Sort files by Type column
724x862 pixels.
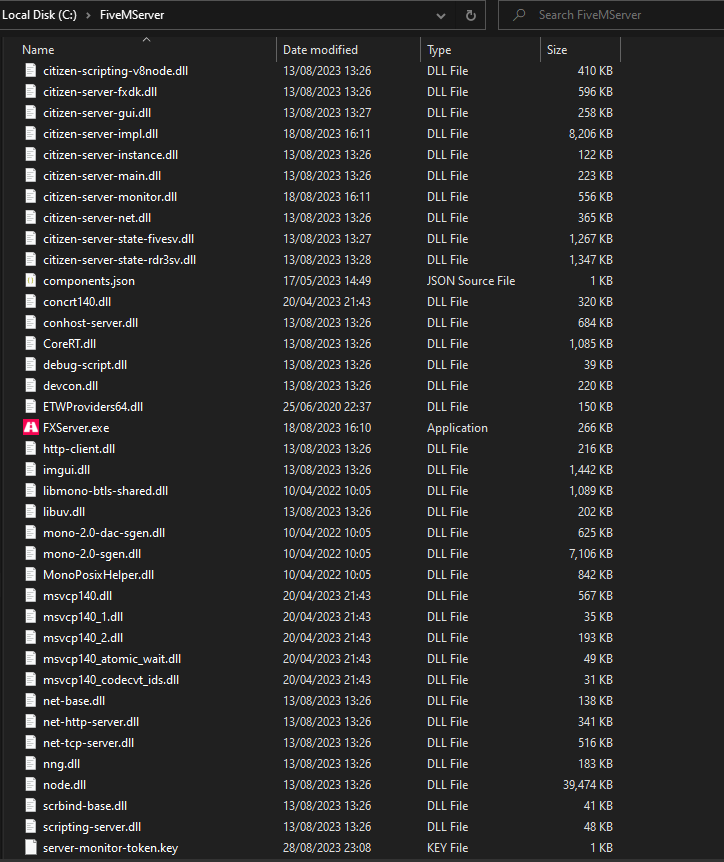pyautogui.click(x=438, y=49)
